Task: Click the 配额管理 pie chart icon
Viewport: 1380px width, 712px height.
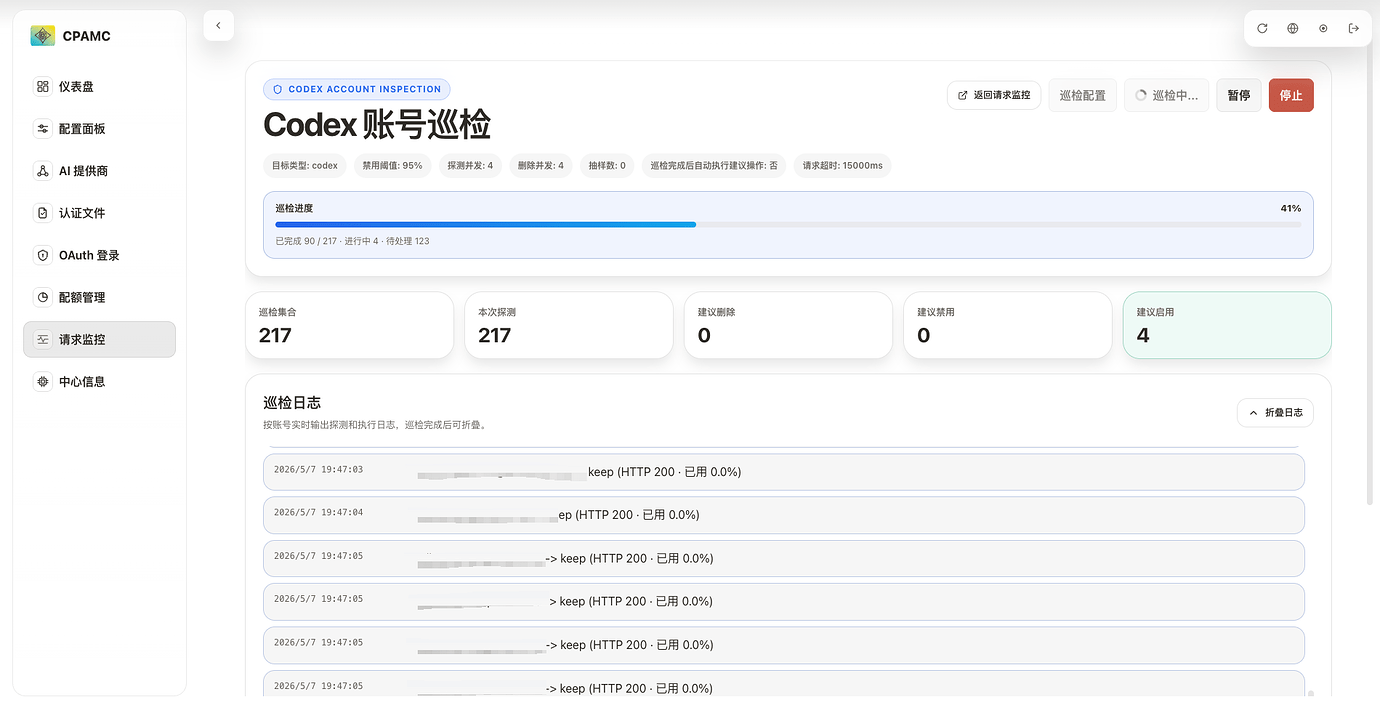Action: click(42, 297)
